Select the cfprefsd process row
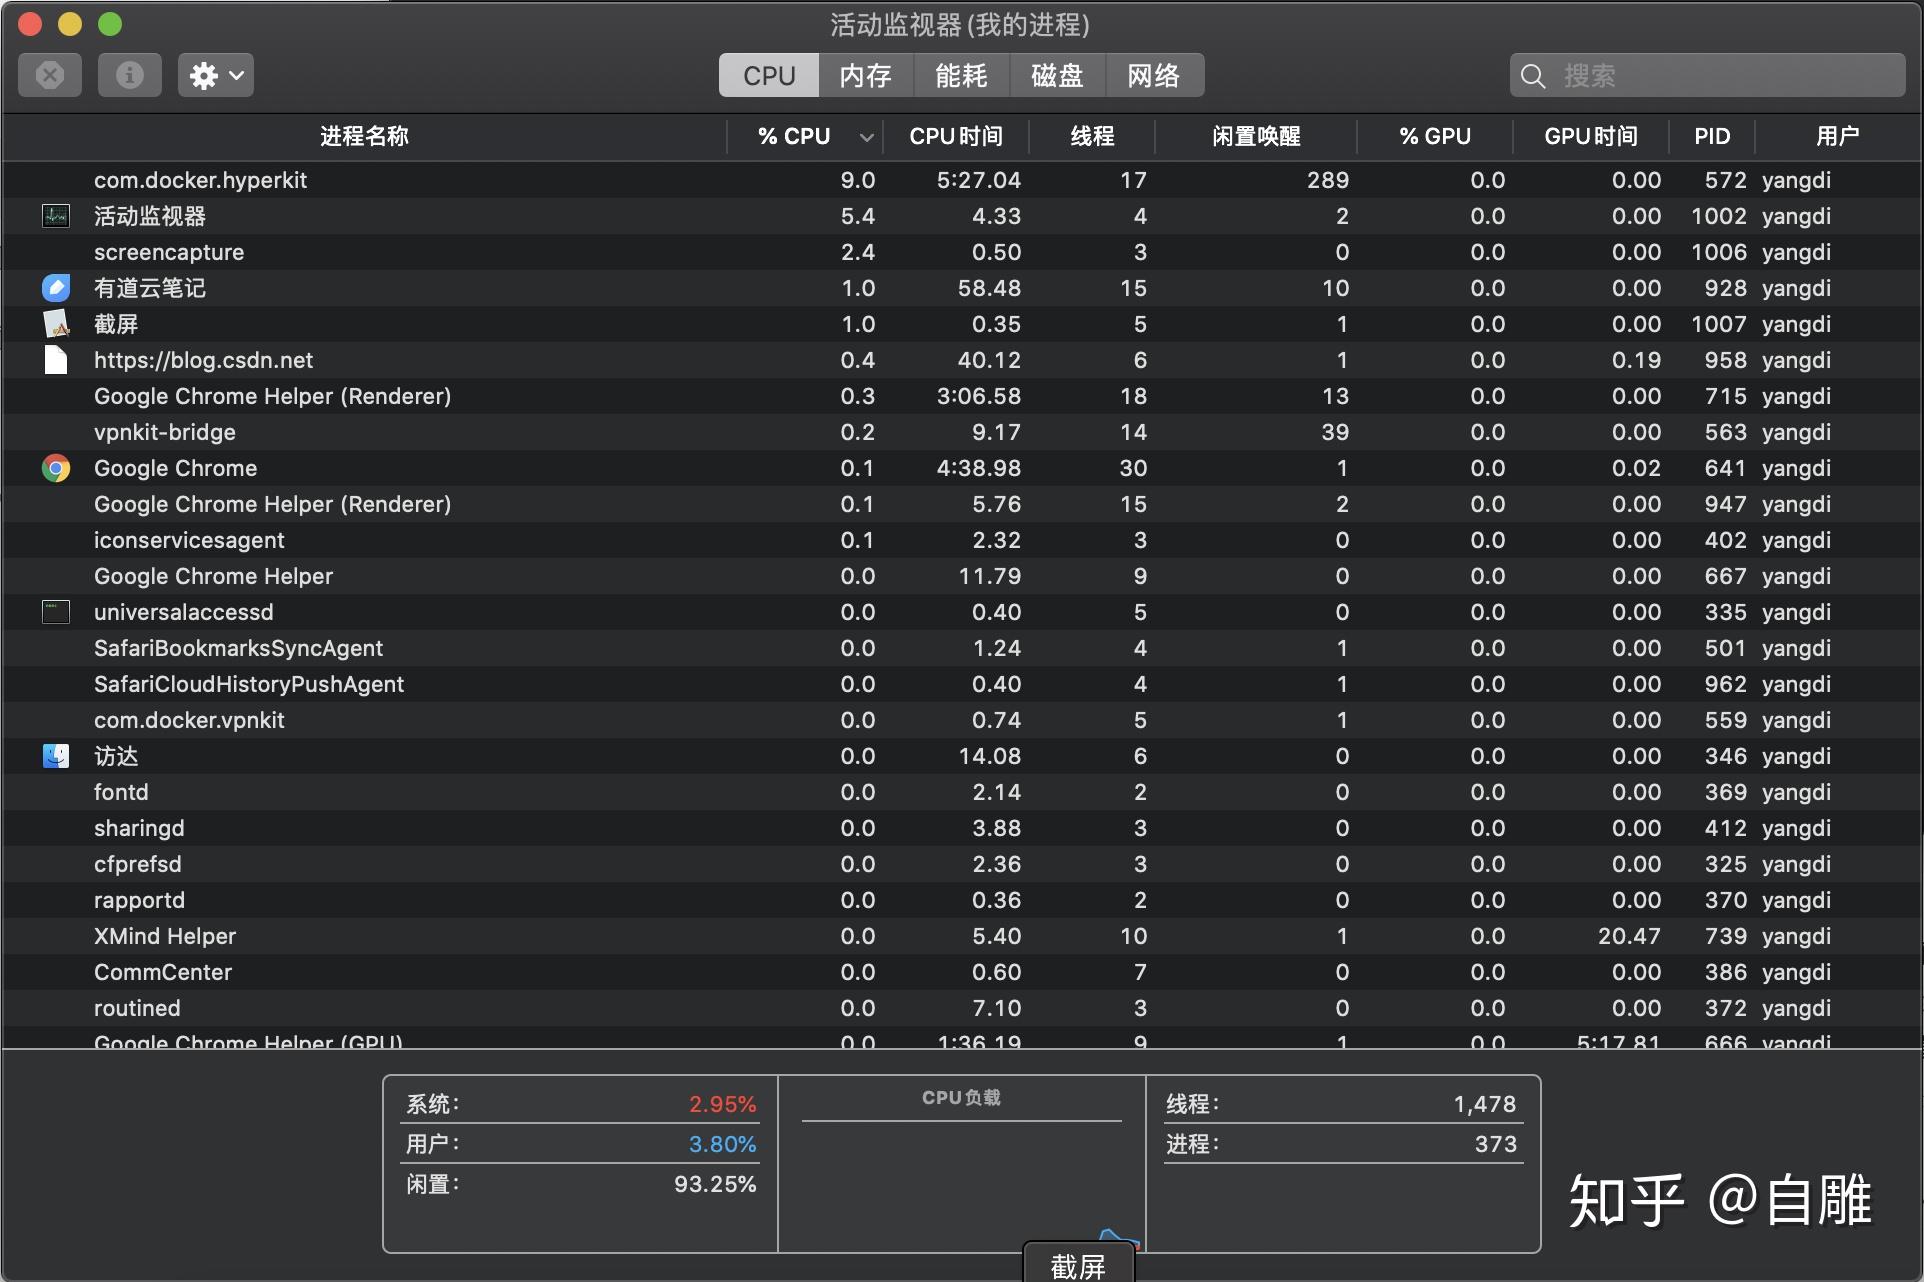 [x=962, y=864]
